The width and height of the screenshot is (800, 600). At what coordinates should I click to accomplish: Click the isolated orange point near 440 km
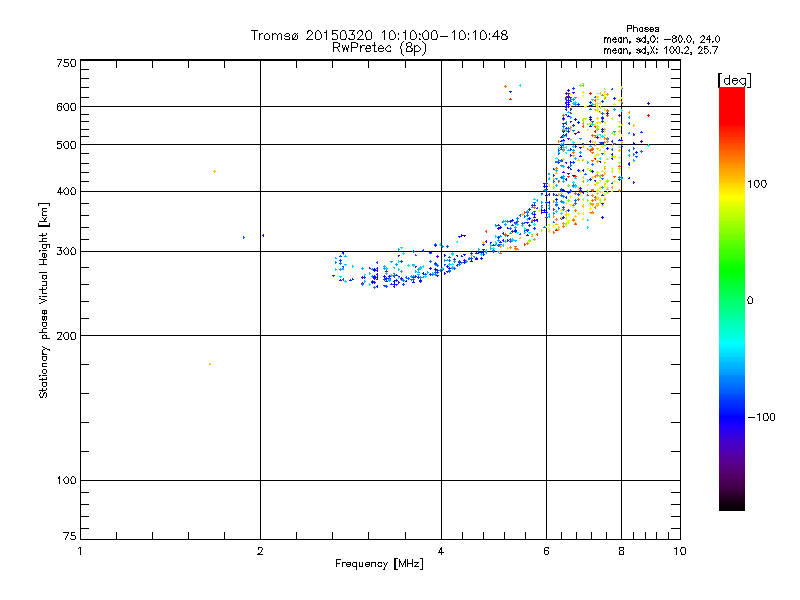coord(214,171)
